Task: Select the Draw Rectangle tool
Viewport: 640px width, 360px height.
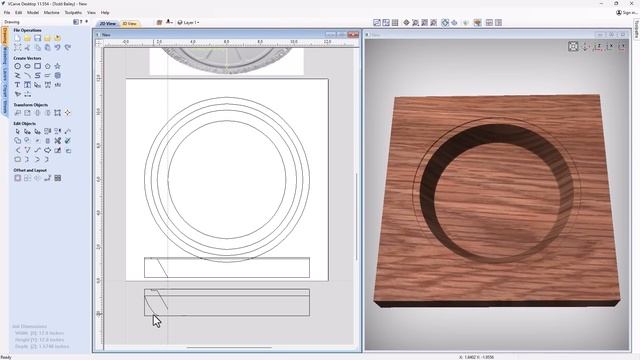Action: [x=38, y=66]
